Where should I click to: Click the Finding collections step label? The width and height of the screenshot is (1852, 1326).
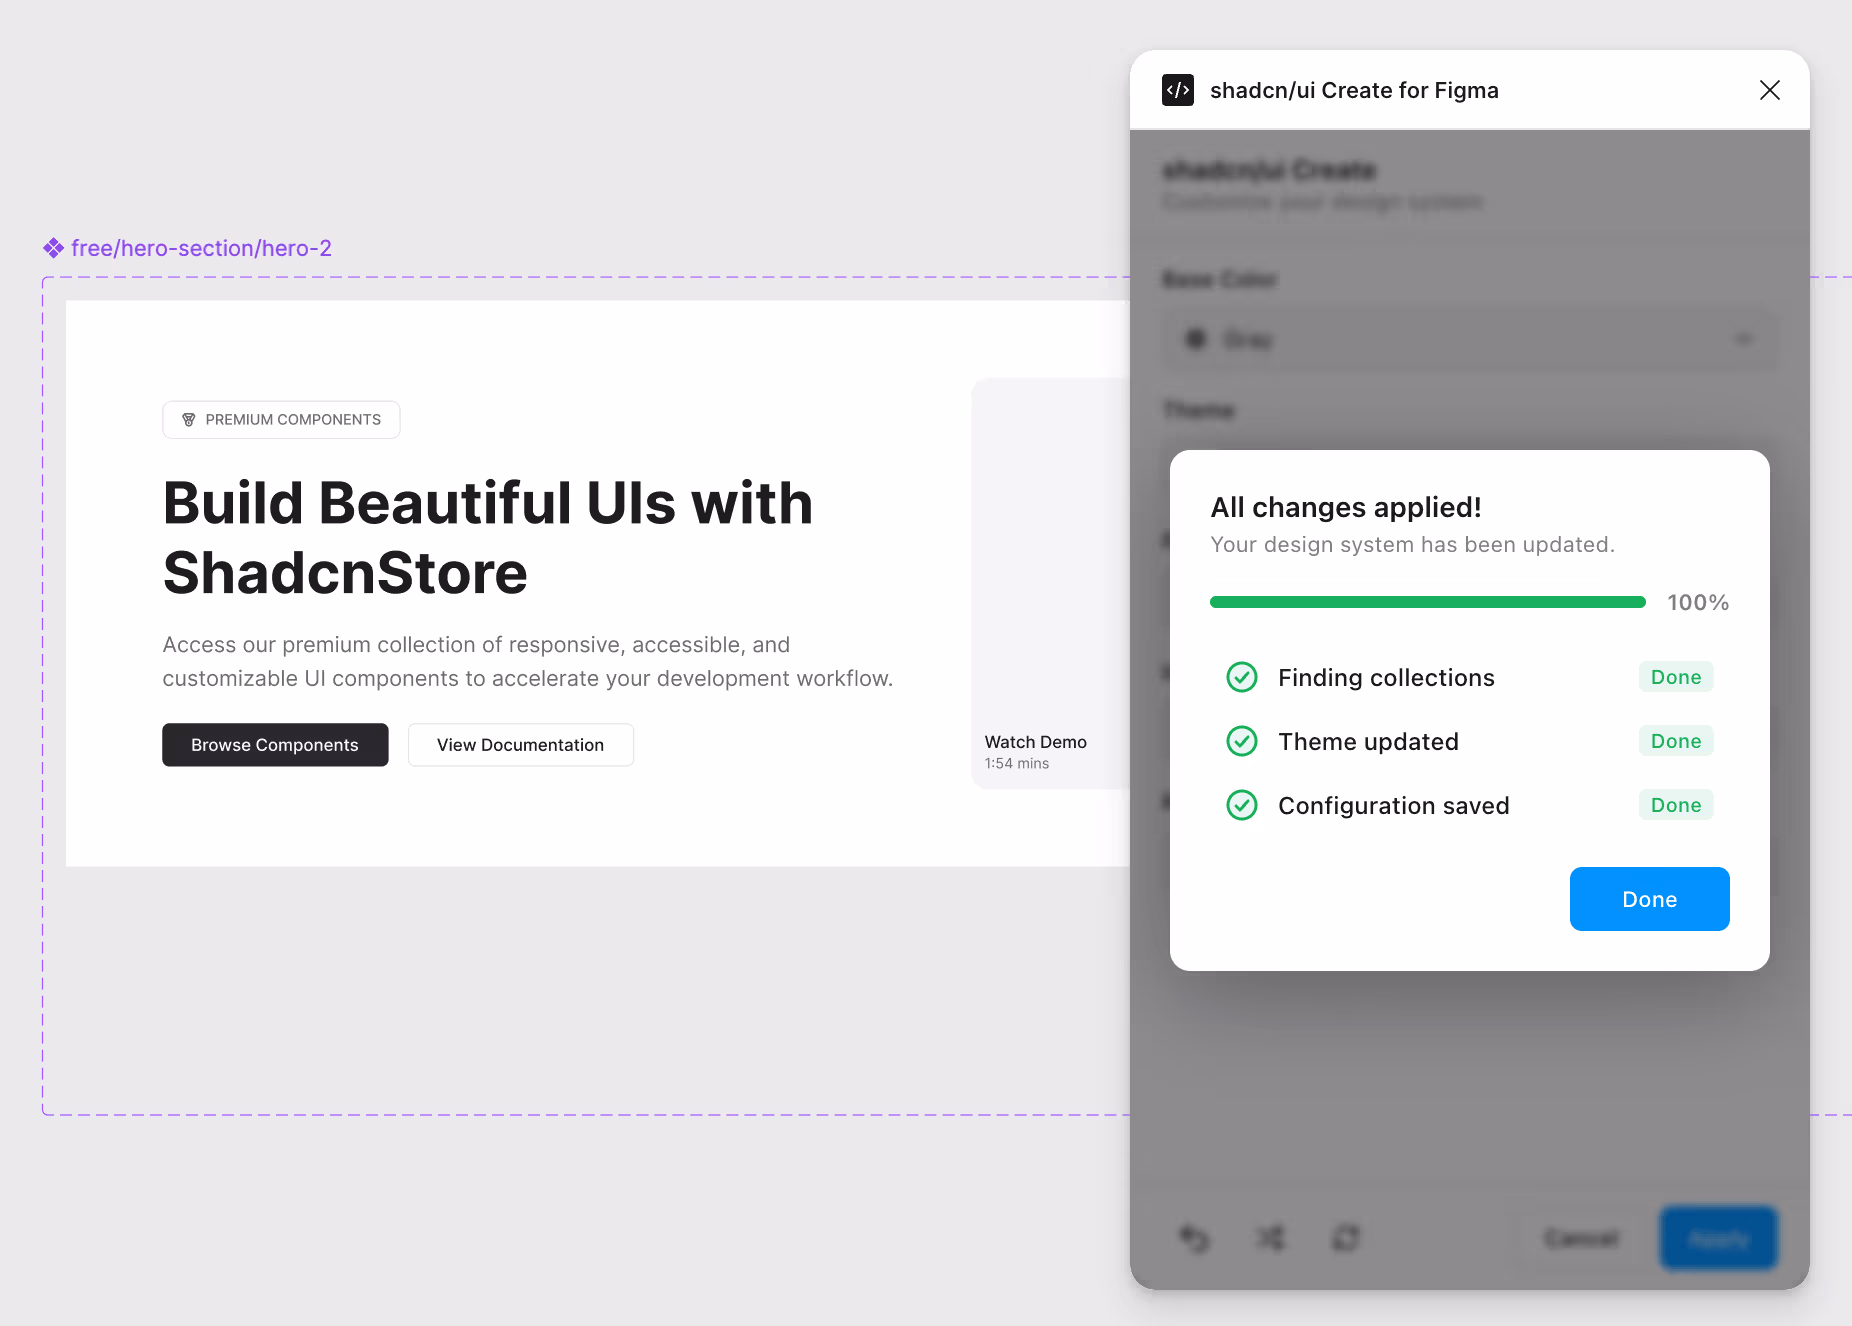(1386, 678)
